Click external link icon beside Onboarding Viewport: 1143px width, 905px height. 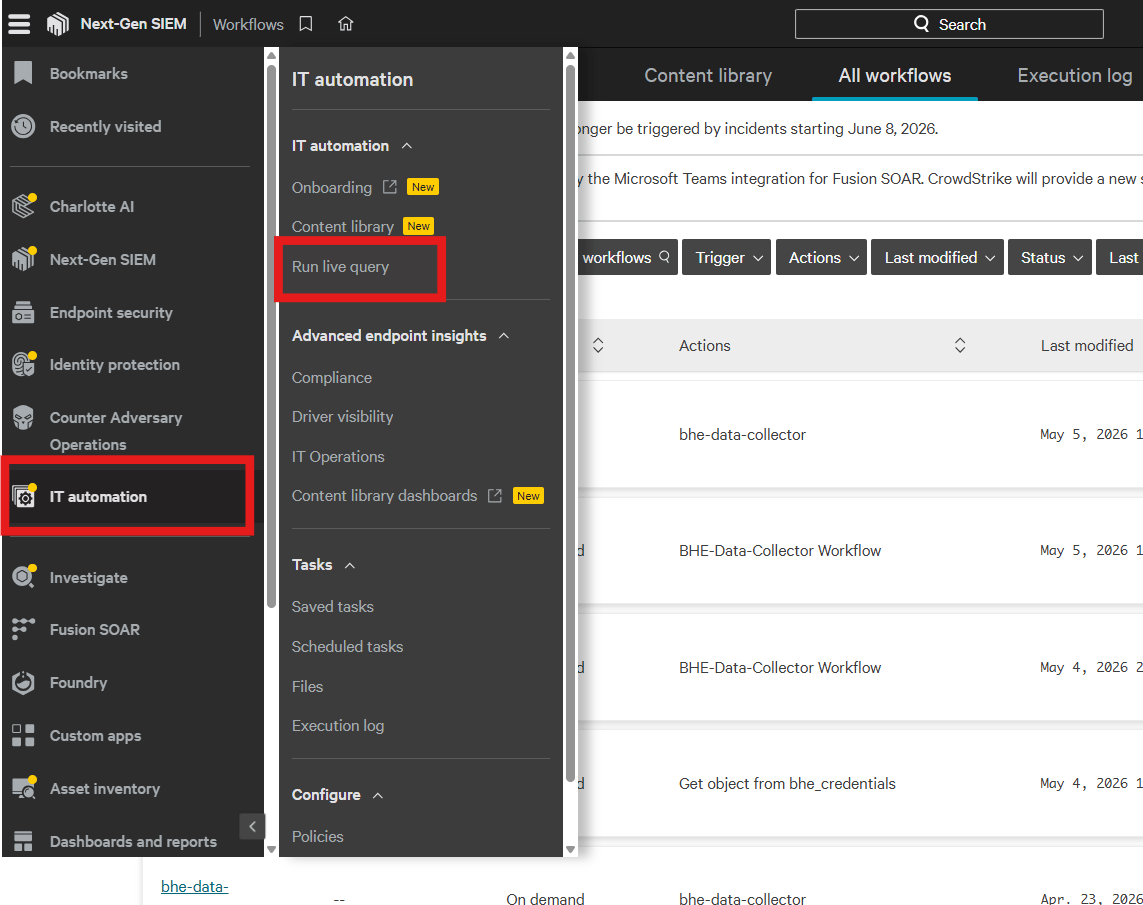tap(390, 187)
